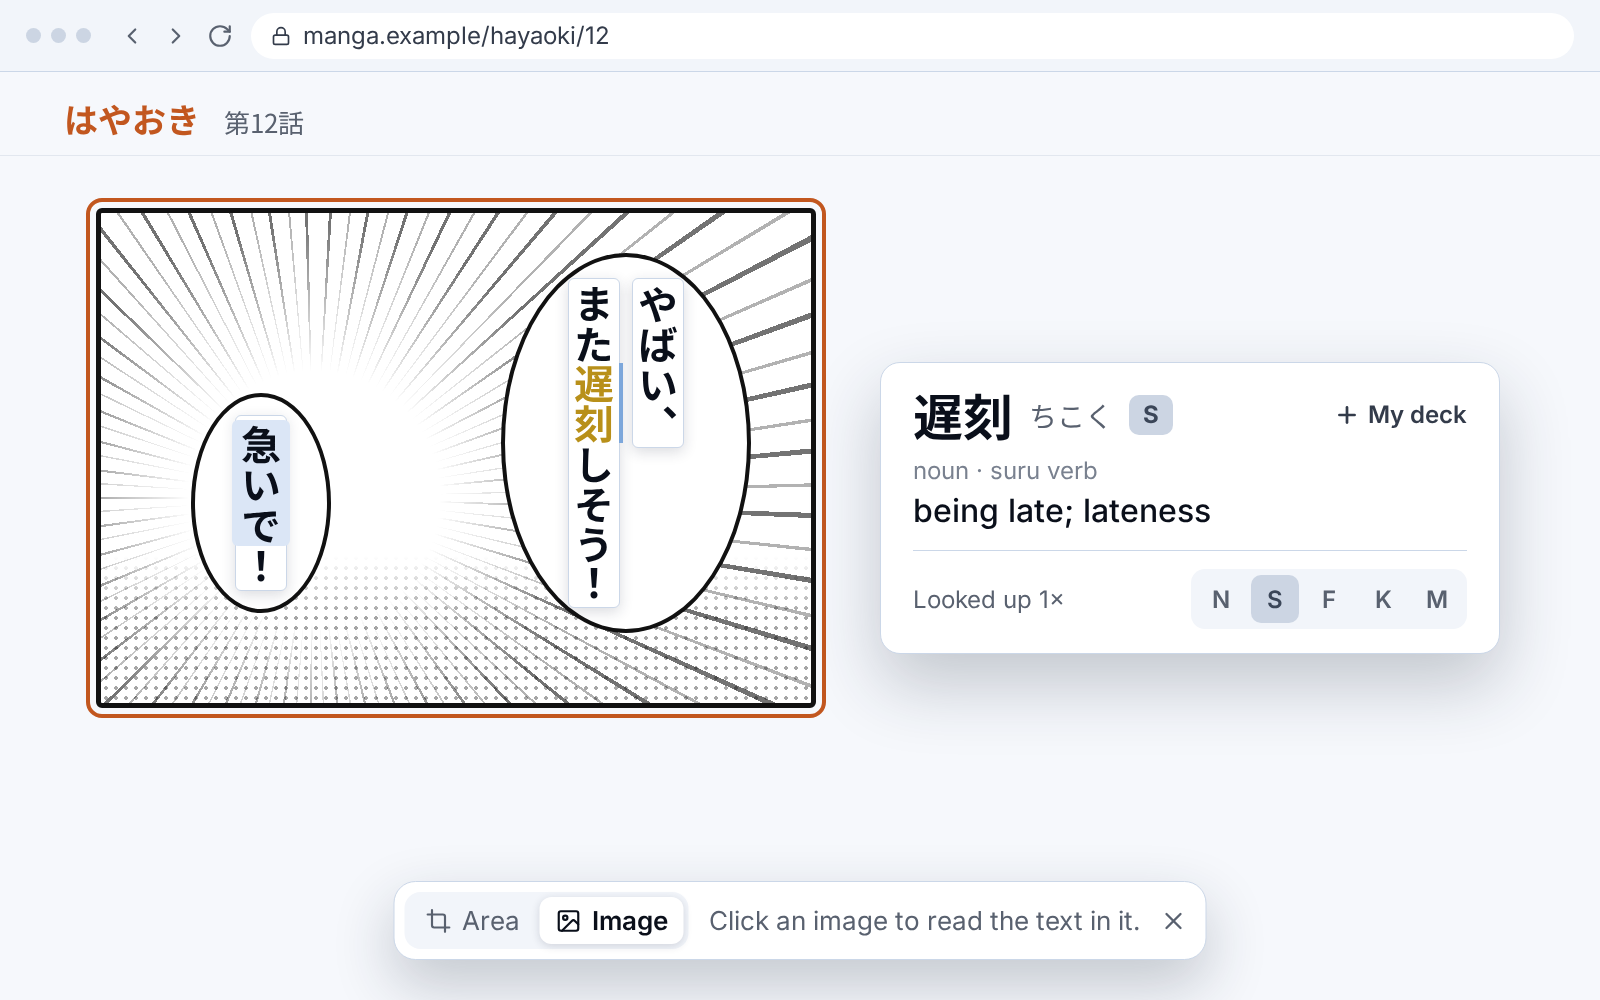Click the 'Looked up 1×' counter
The height and width of the screenshot is (1000, 1600).
click(x=988, y=599)
